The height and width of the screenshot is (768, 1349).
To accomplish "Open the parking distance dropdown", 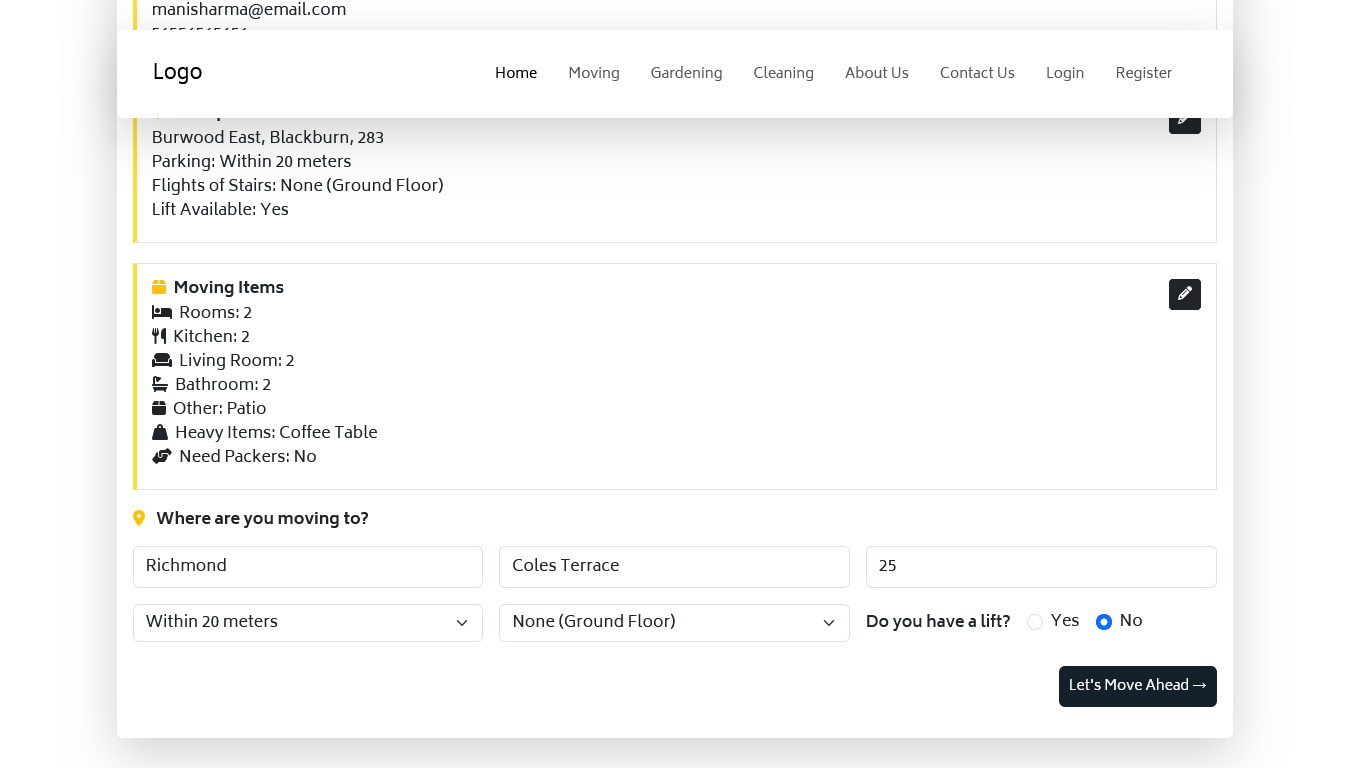I will (308, 622).
